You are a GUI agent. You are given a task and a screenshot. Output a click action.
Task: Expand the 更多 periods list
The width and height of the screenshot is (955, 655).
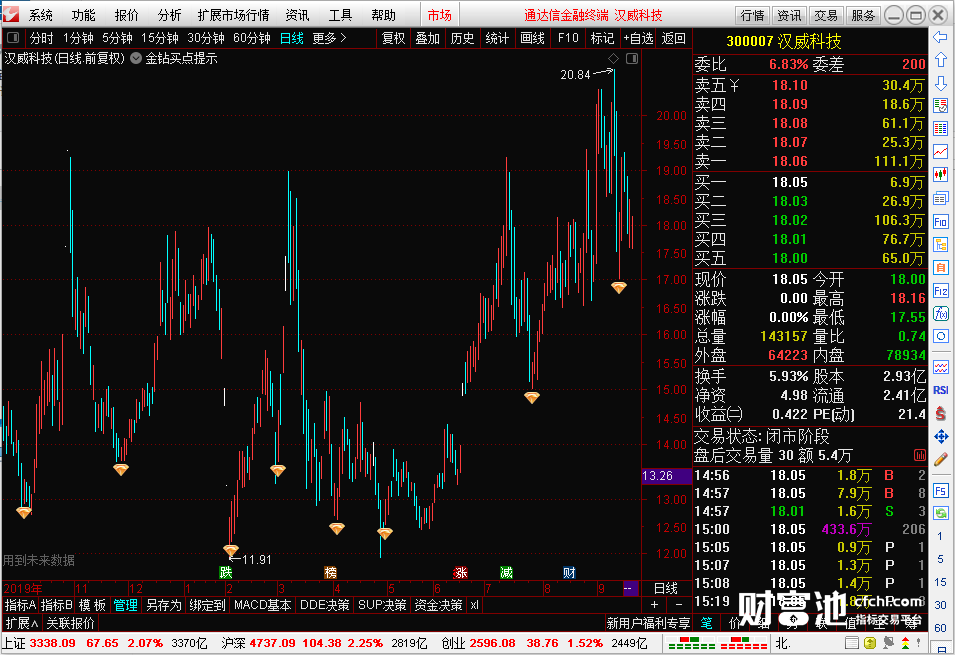click(329, 38)
